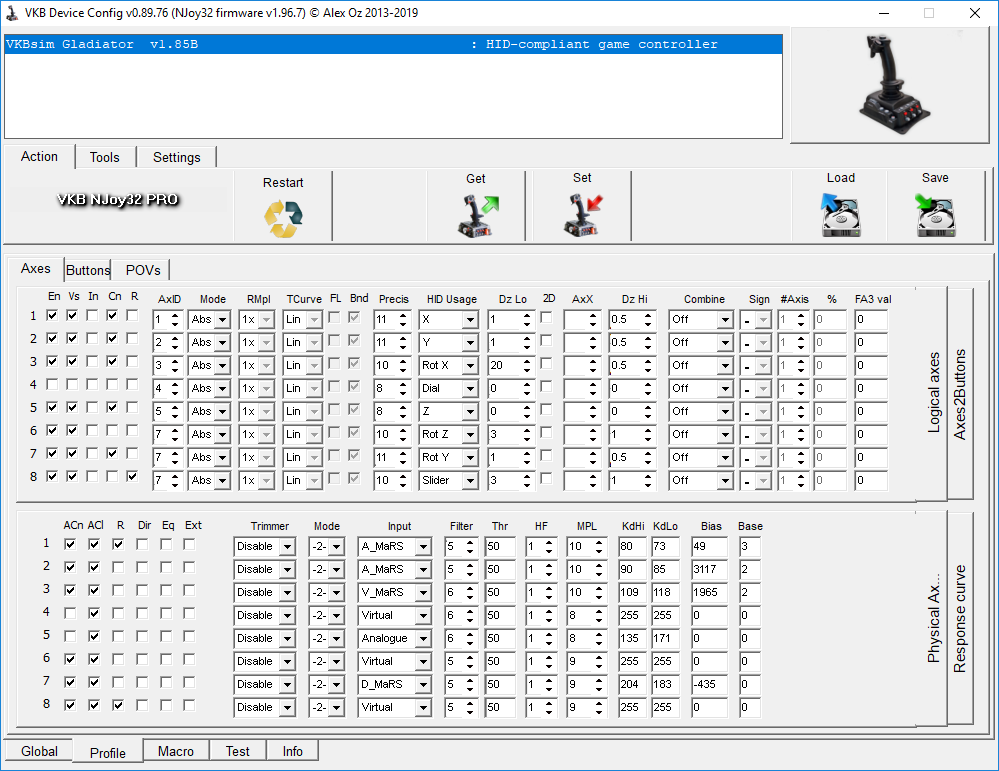
Task: Toggle R checkbox for logical axis 8
Action: [132, 476]
